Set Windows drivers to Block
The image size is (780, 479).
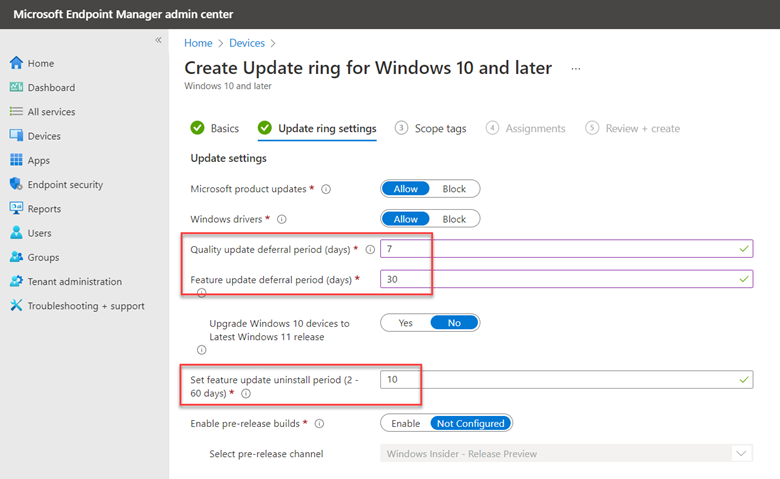[x=454, y=219]
